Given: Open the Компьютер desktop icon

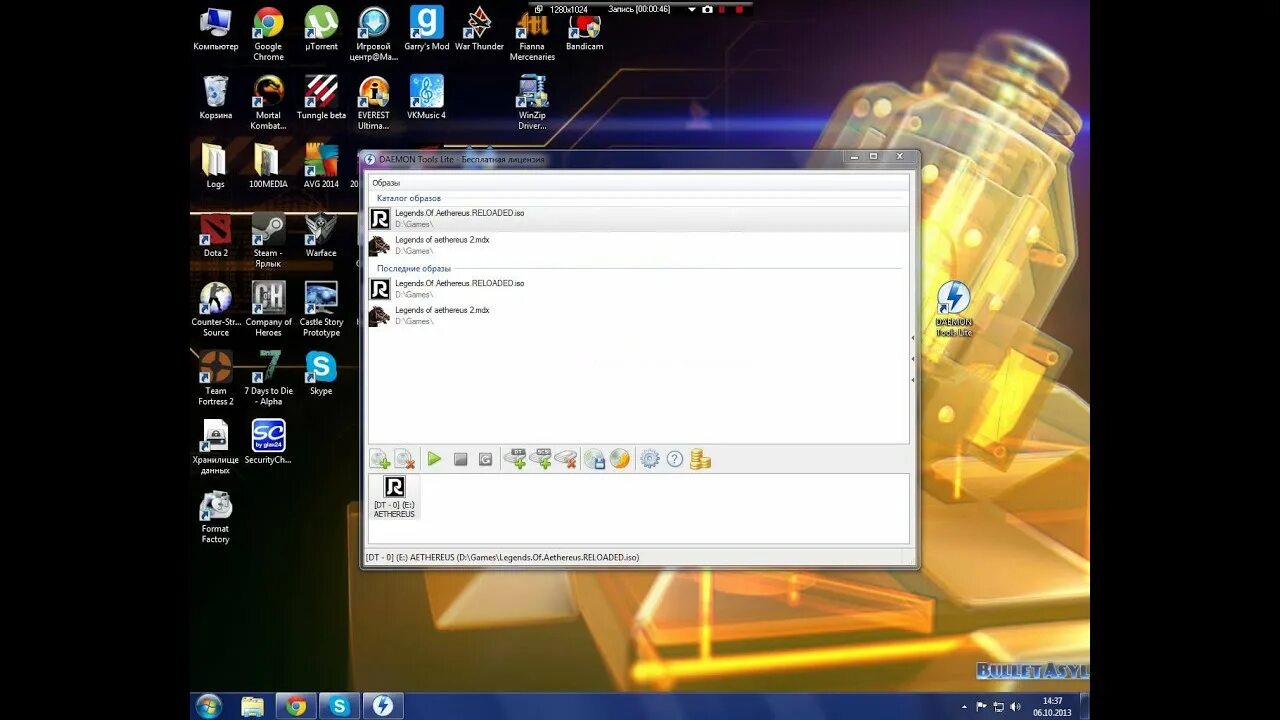Looking at the screenshot, I should [215, 30].
